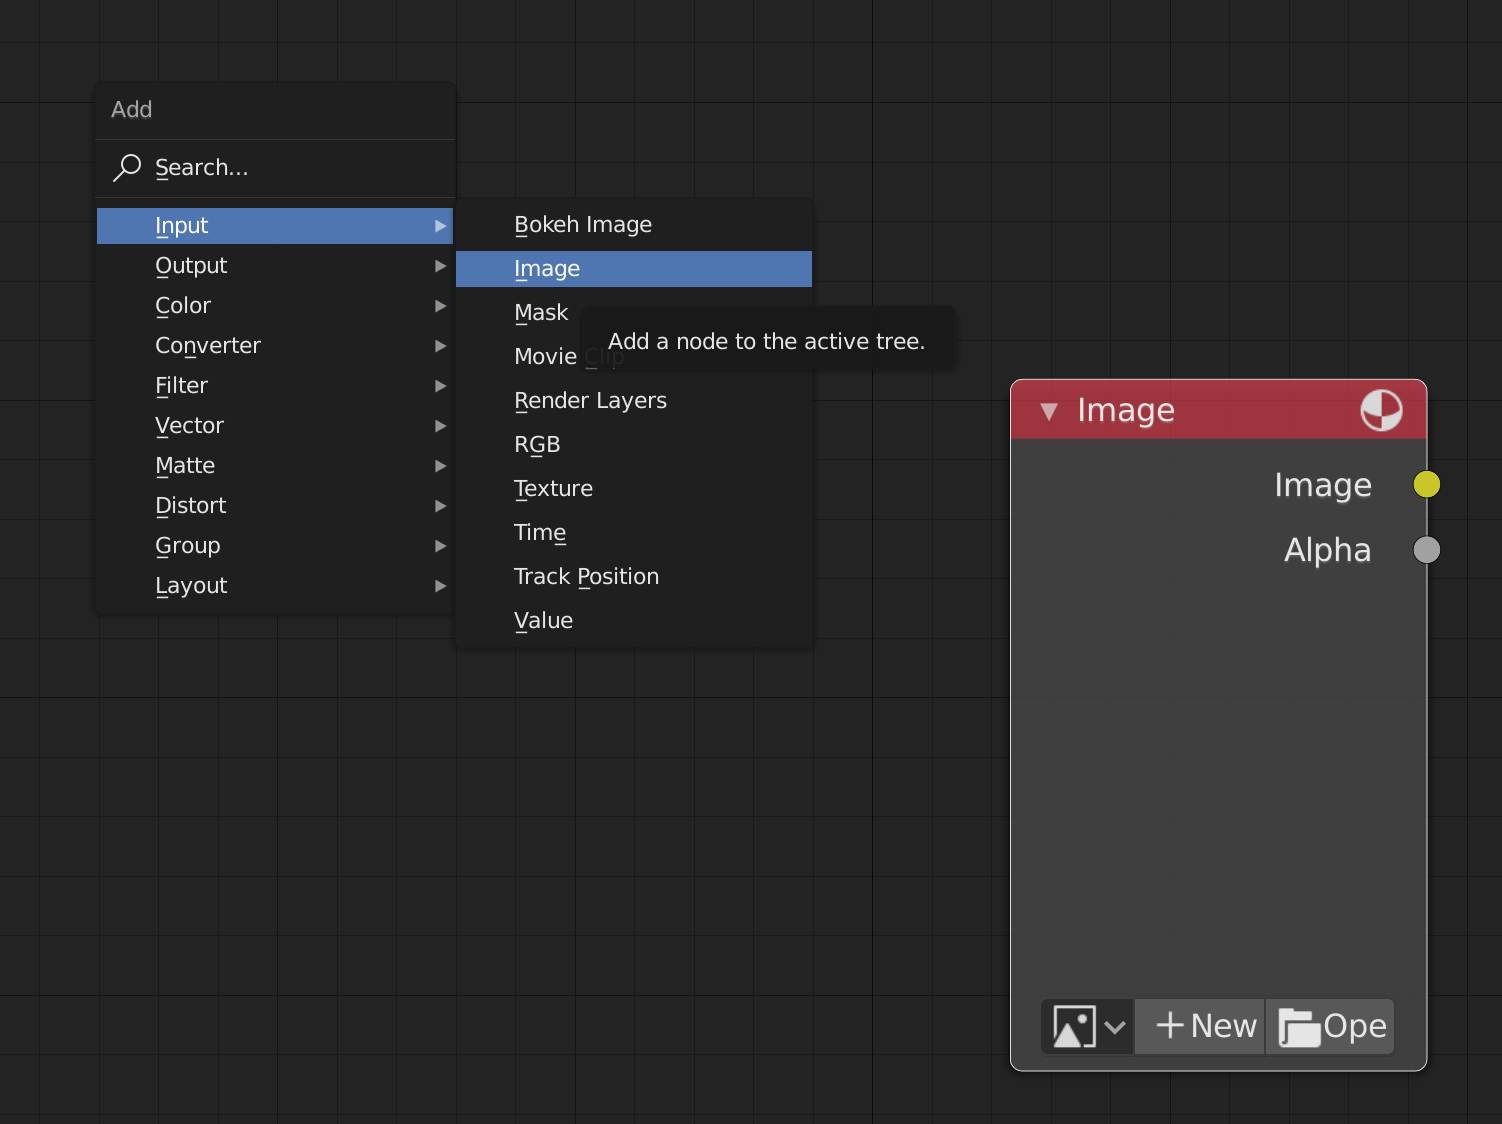Select Bokeh Image node entry

(x=583, y=224)
